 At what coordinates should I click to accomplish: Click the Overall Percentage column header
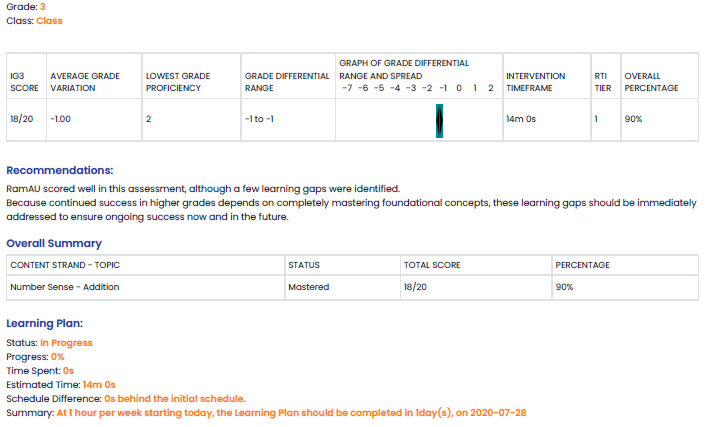click(x=651, y=82)
